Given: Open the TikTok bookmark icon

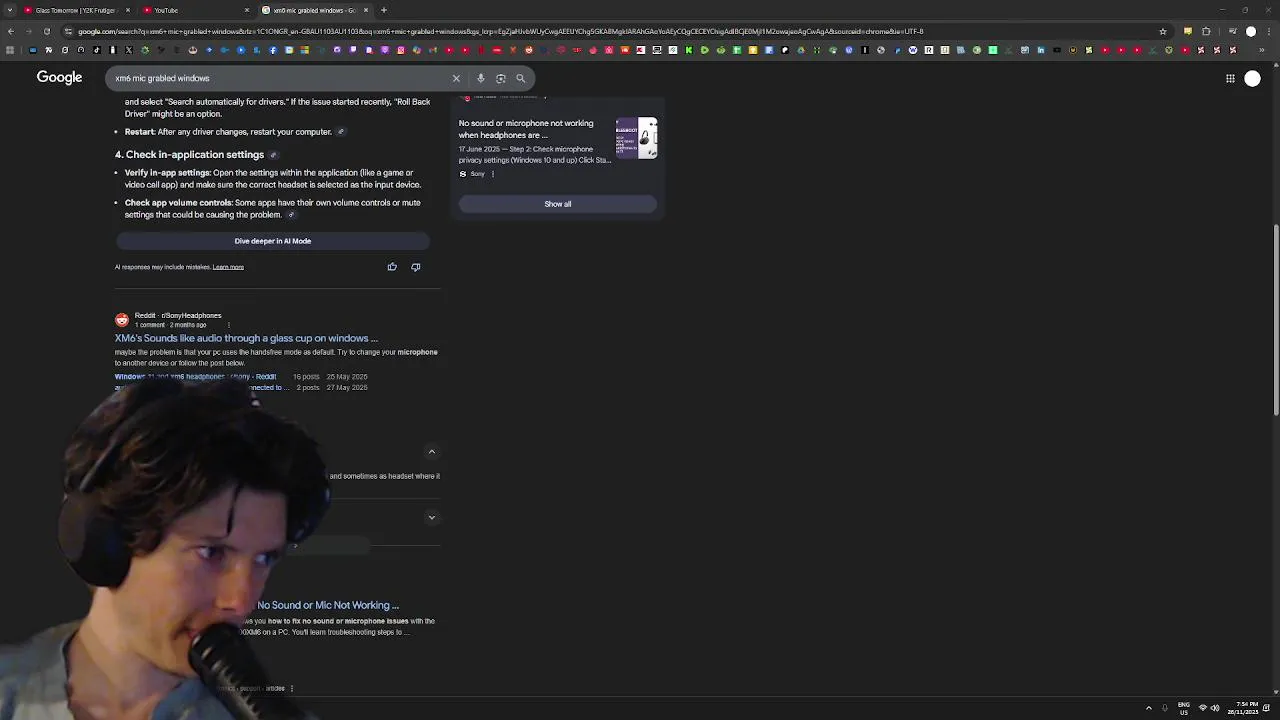Looking at the screenshot, I should pyautogui.click(x=97, y=50).
